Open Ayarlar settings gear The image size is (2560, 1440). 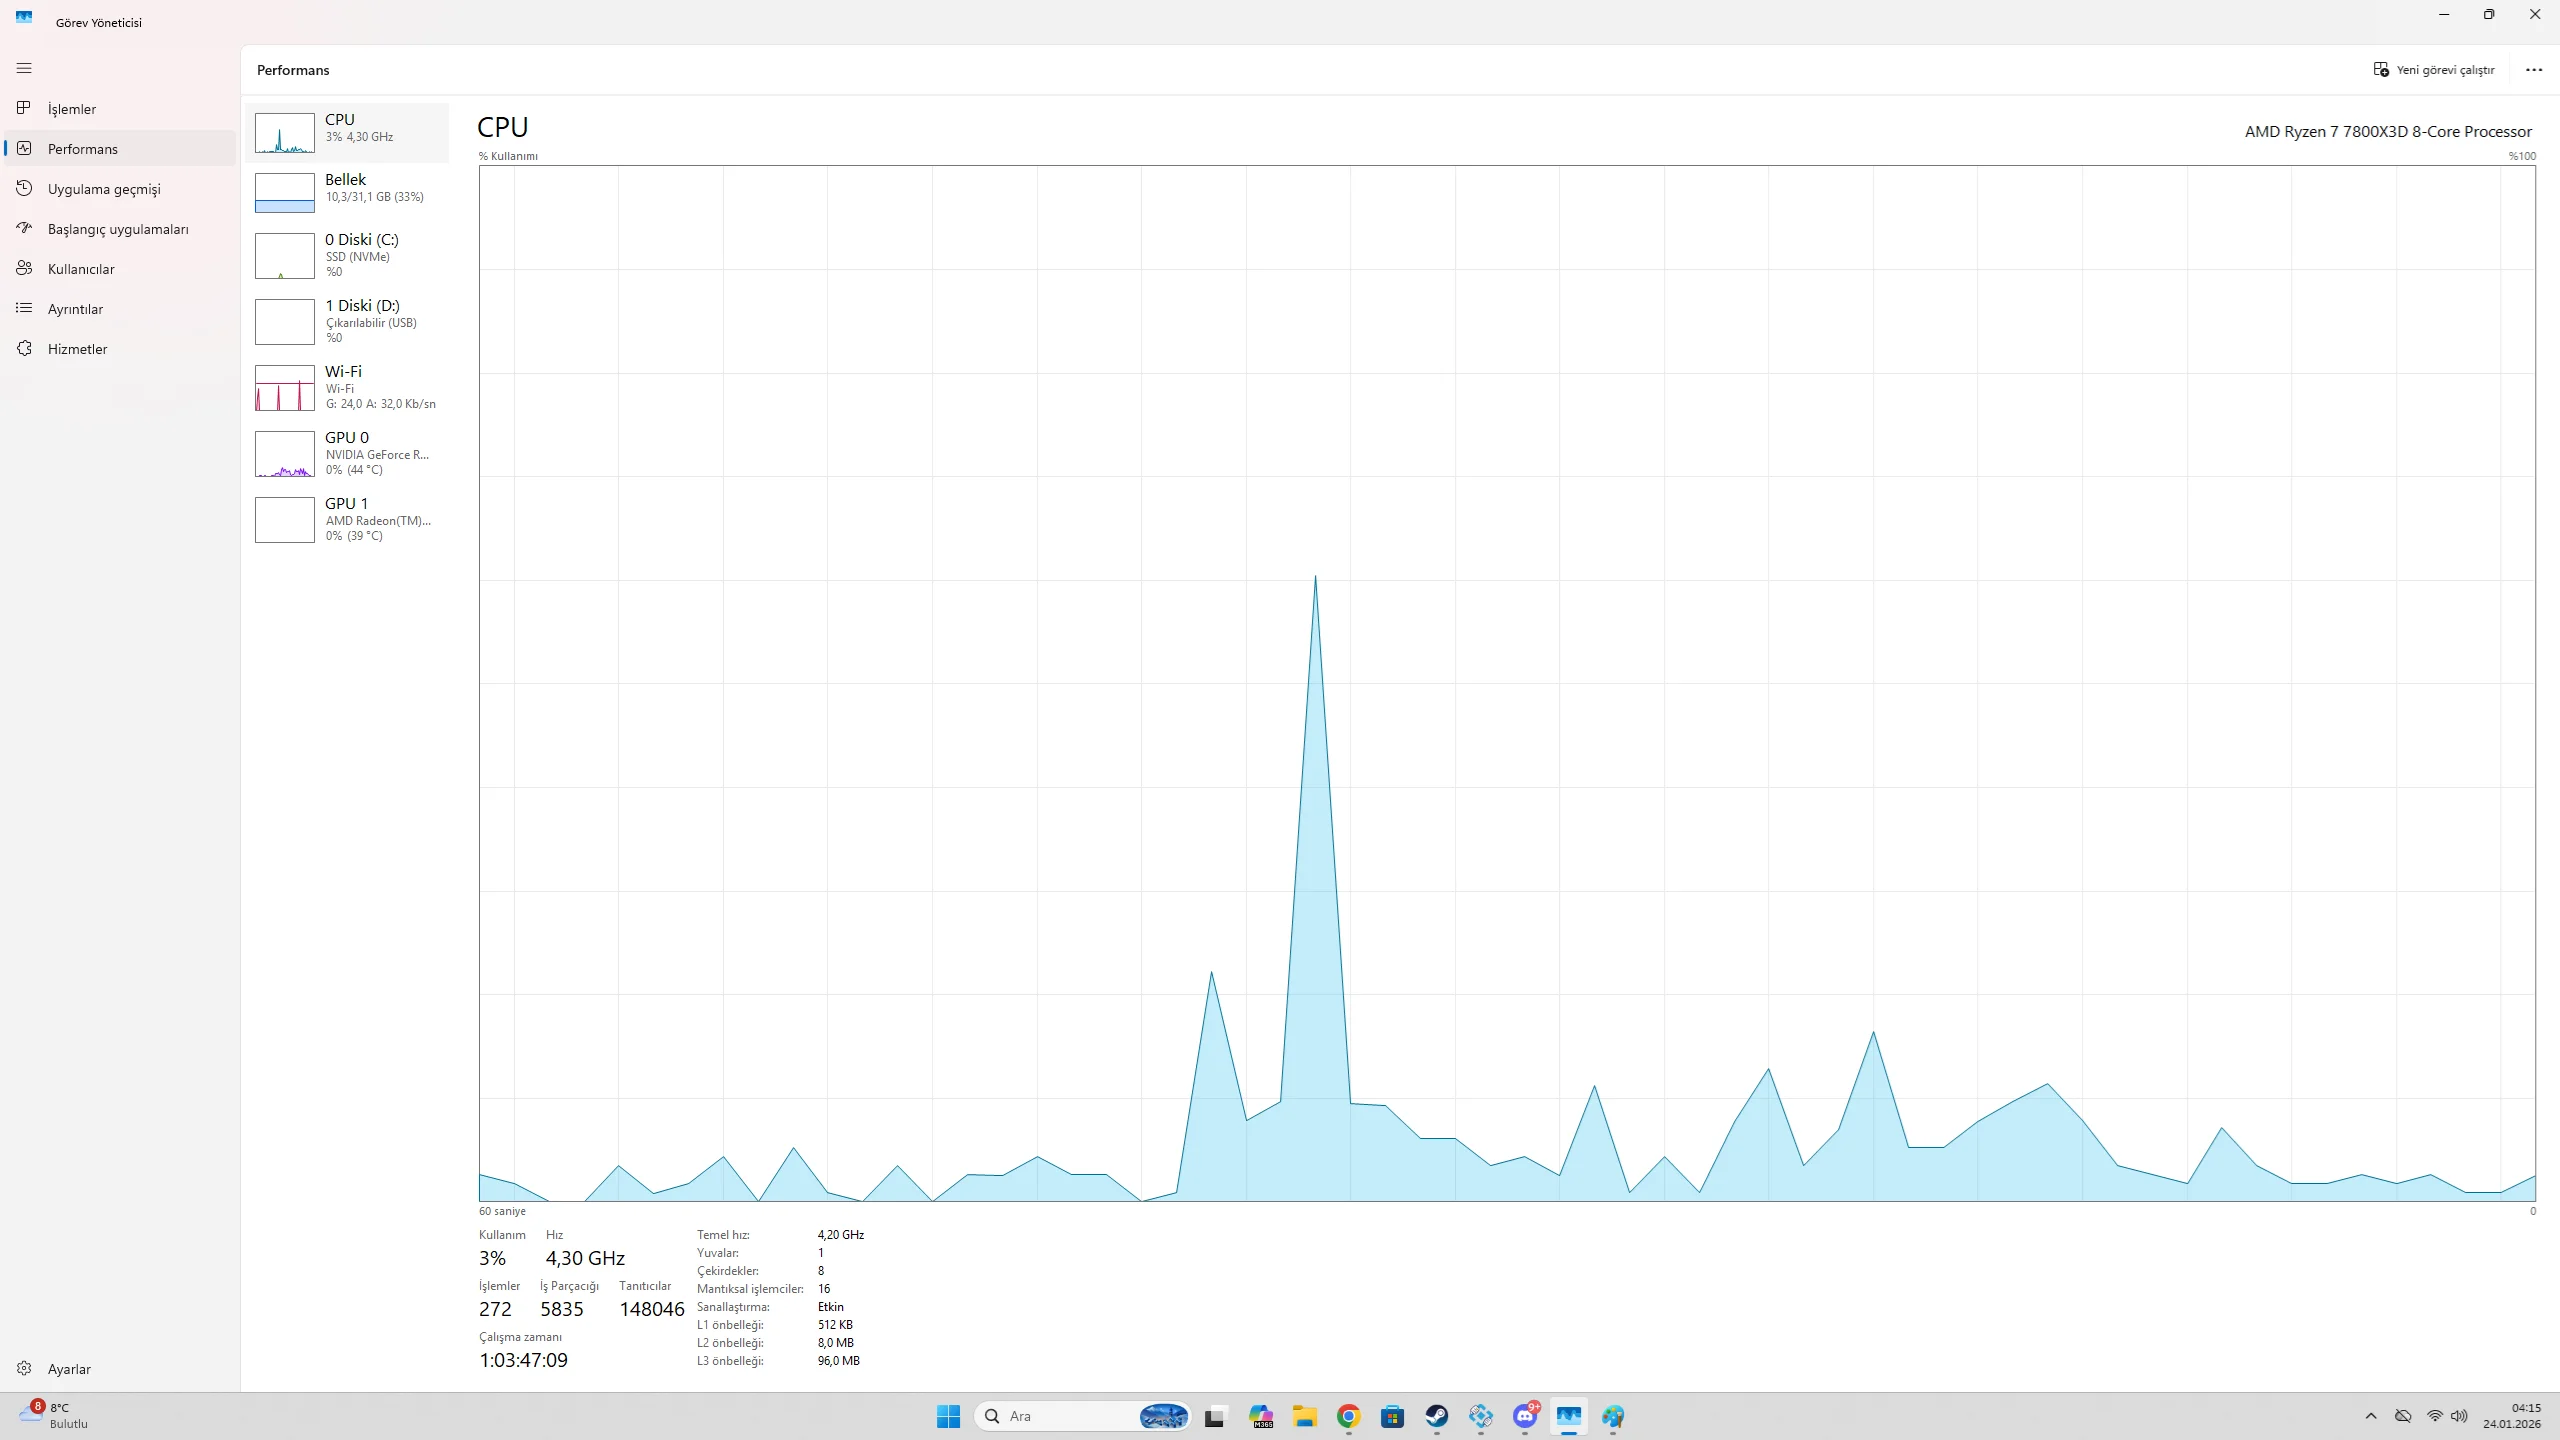[24, 1368]
